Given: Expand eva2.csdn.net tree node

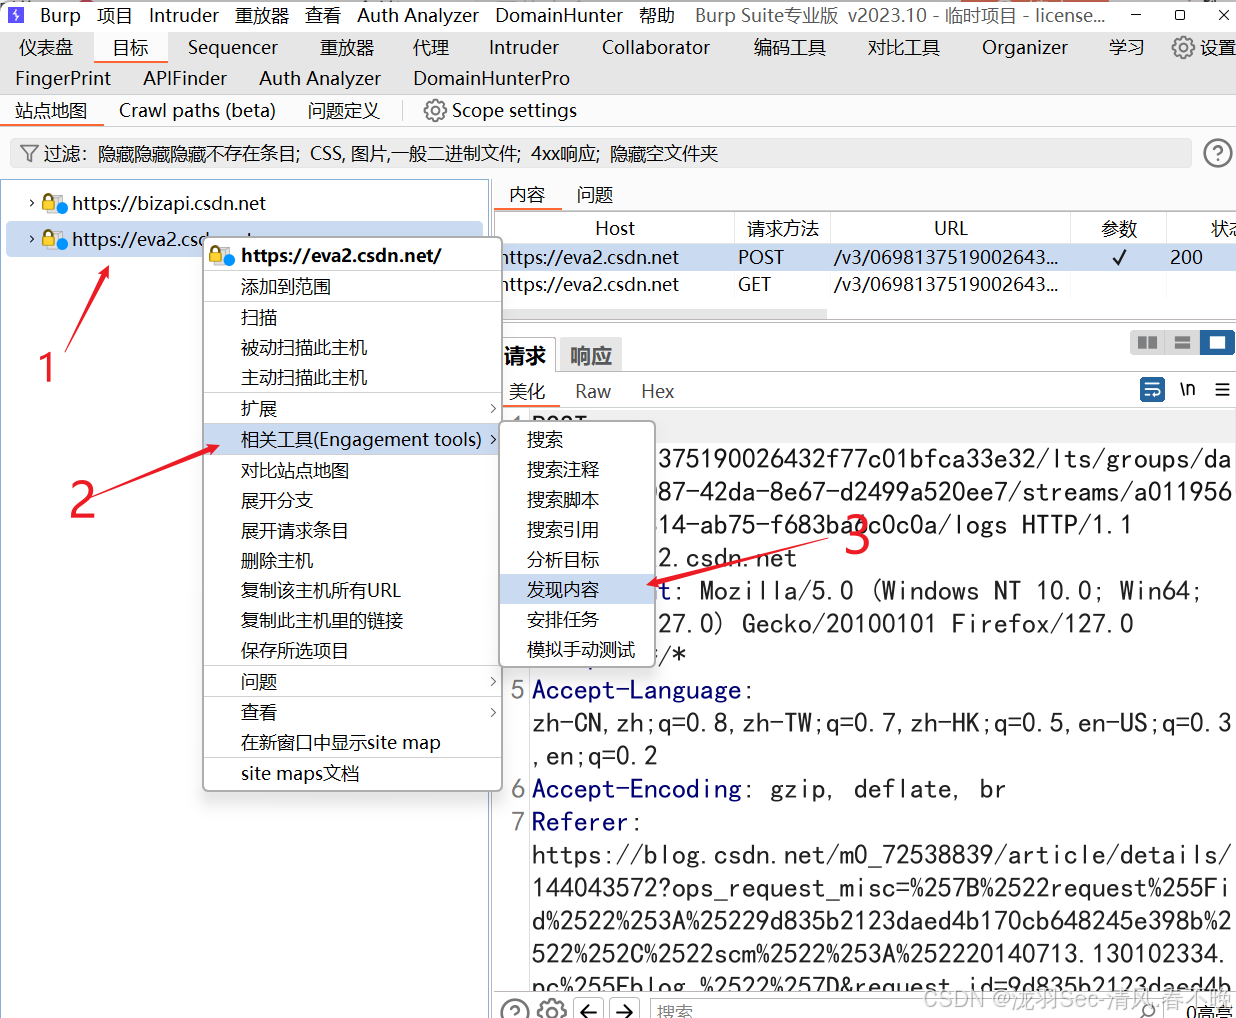Looking at the screenshot, I should click(31, 239).
